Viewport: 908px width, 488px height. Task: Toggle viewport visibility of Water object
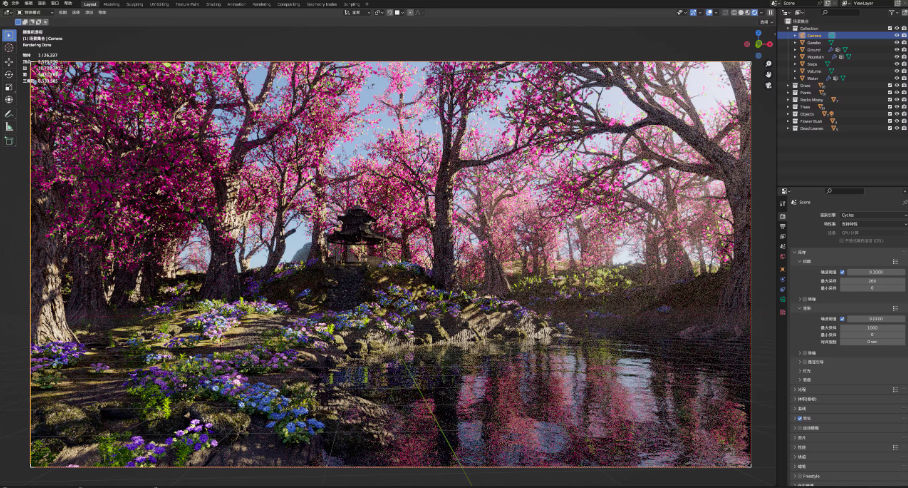[x=896, y=78]
